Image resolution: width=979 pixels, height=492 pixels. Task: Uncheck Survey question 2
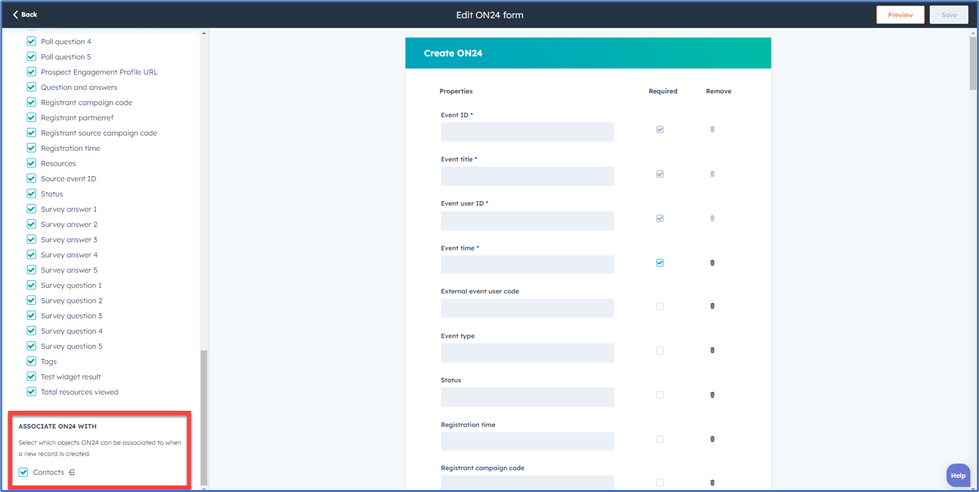[31, 300]
